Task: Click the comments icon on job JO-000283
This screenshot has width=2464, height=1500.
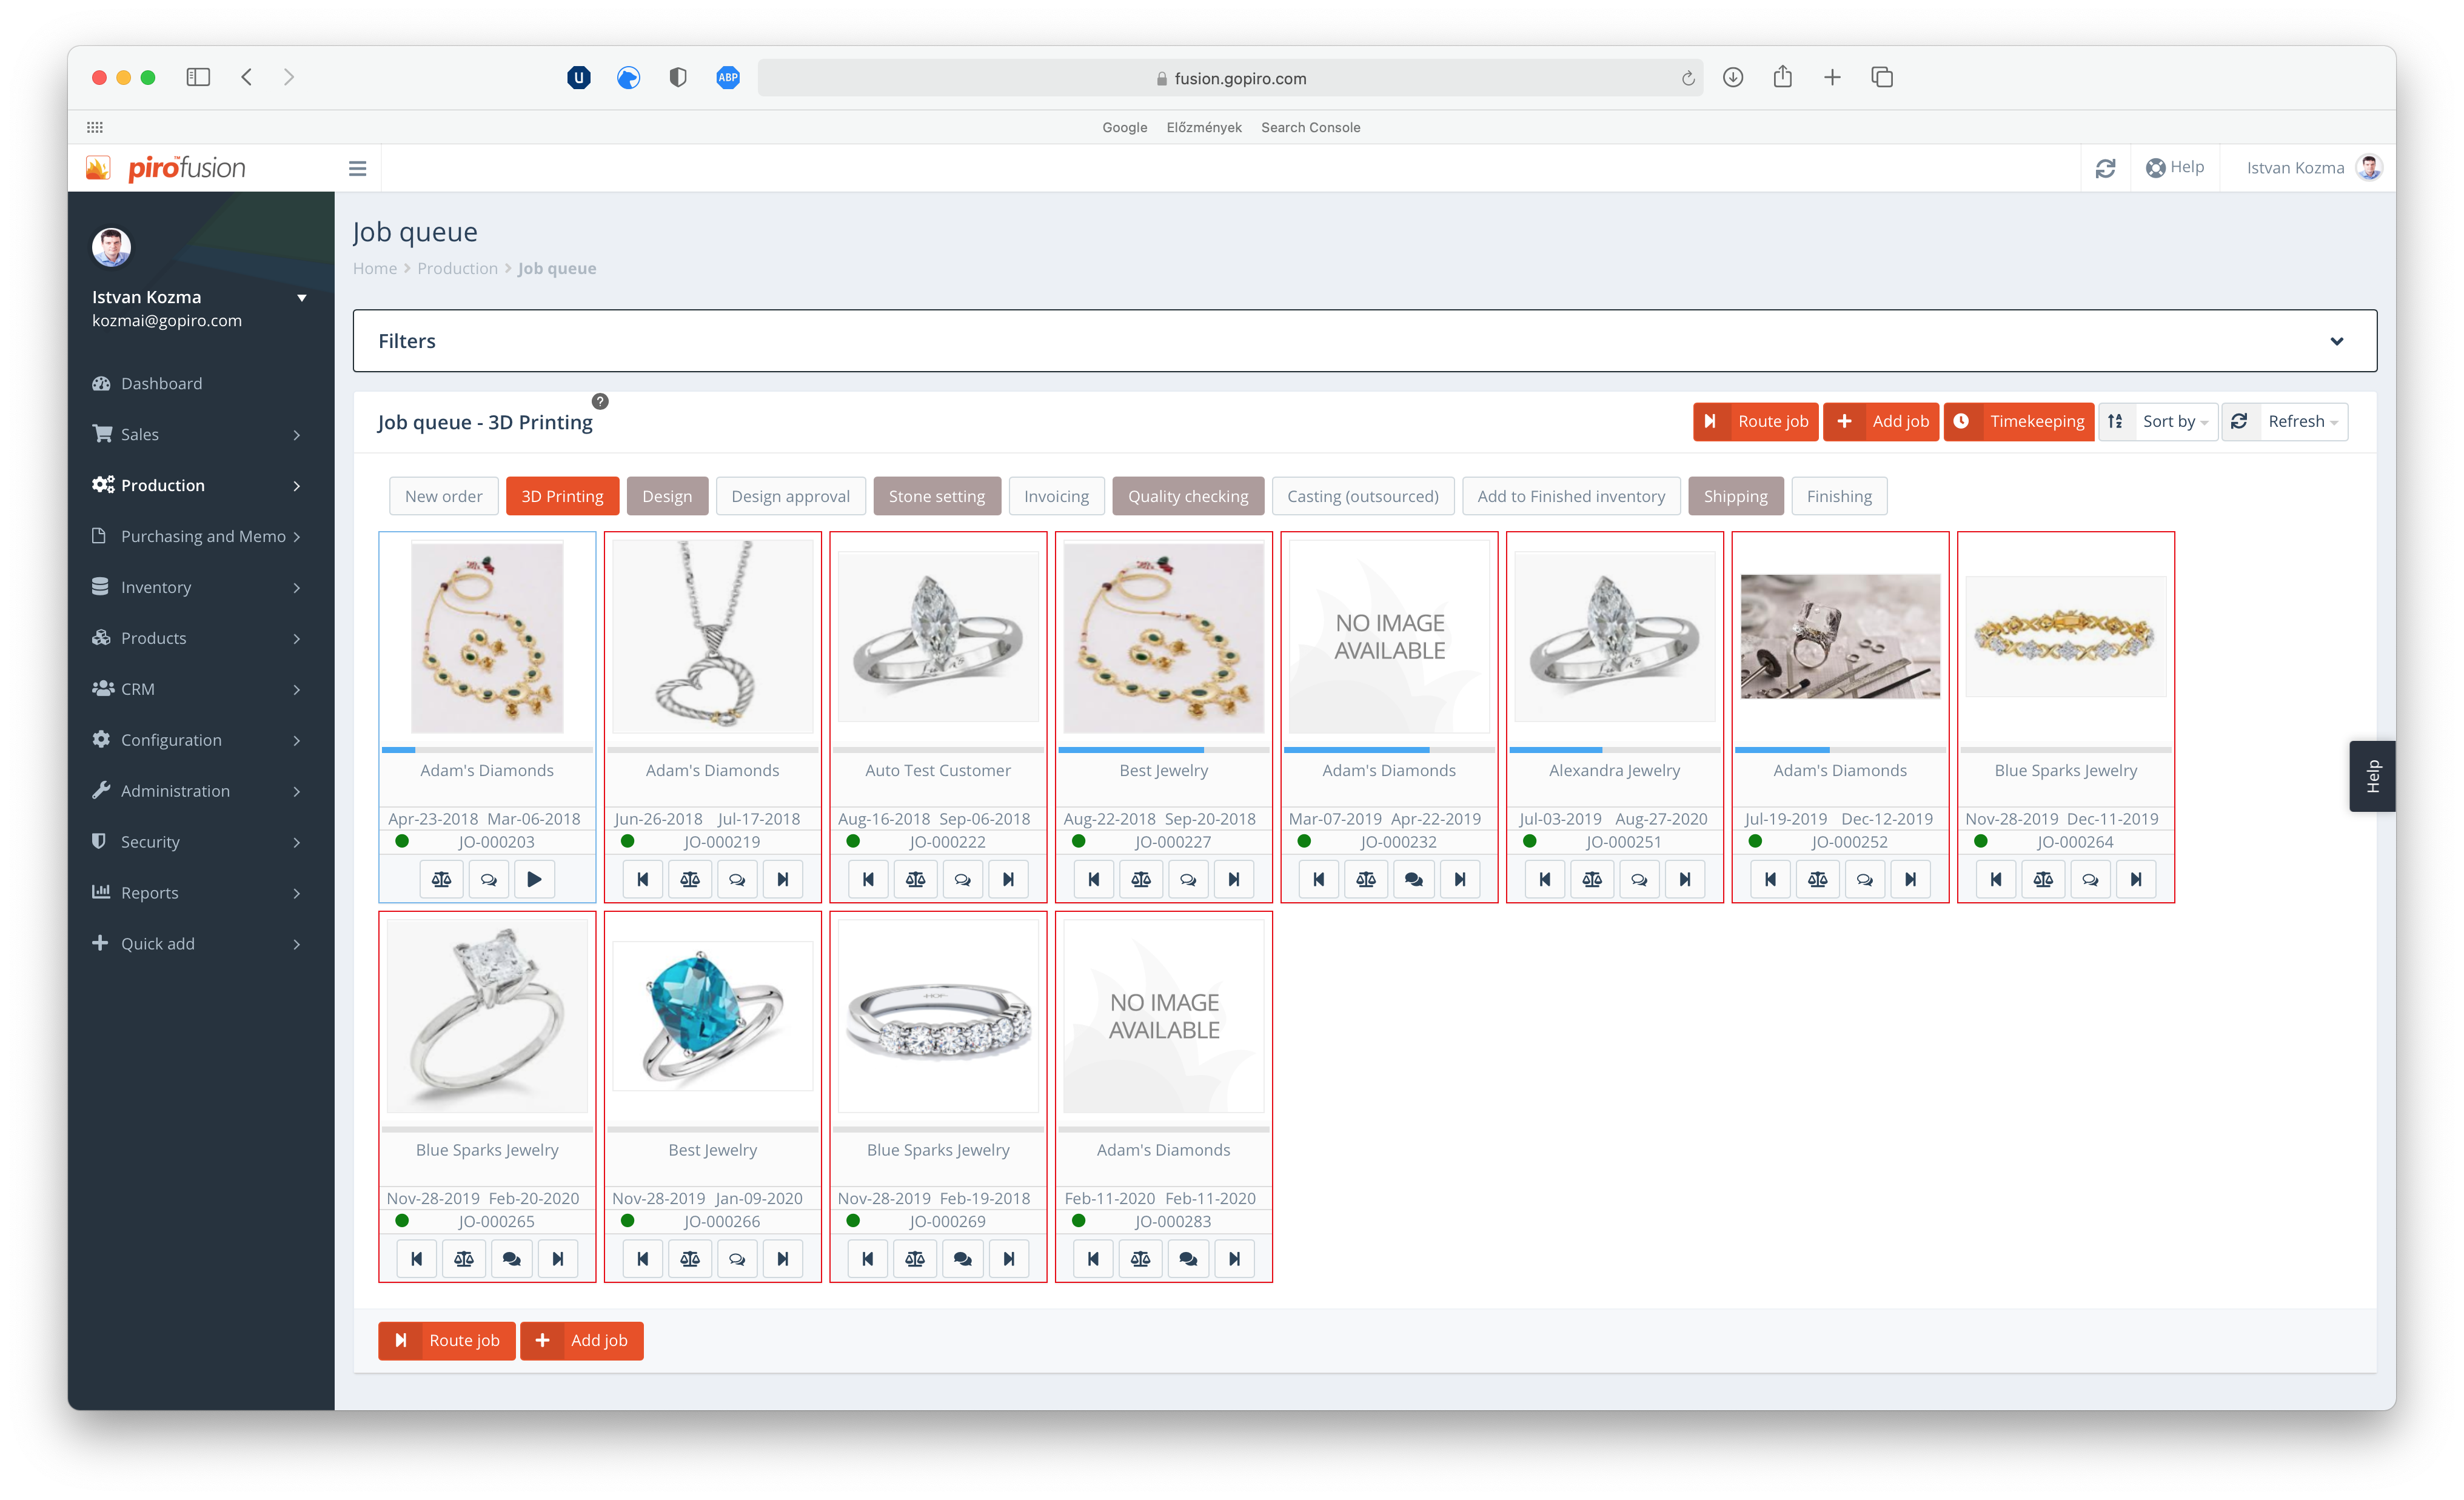Action: 1188,1258
